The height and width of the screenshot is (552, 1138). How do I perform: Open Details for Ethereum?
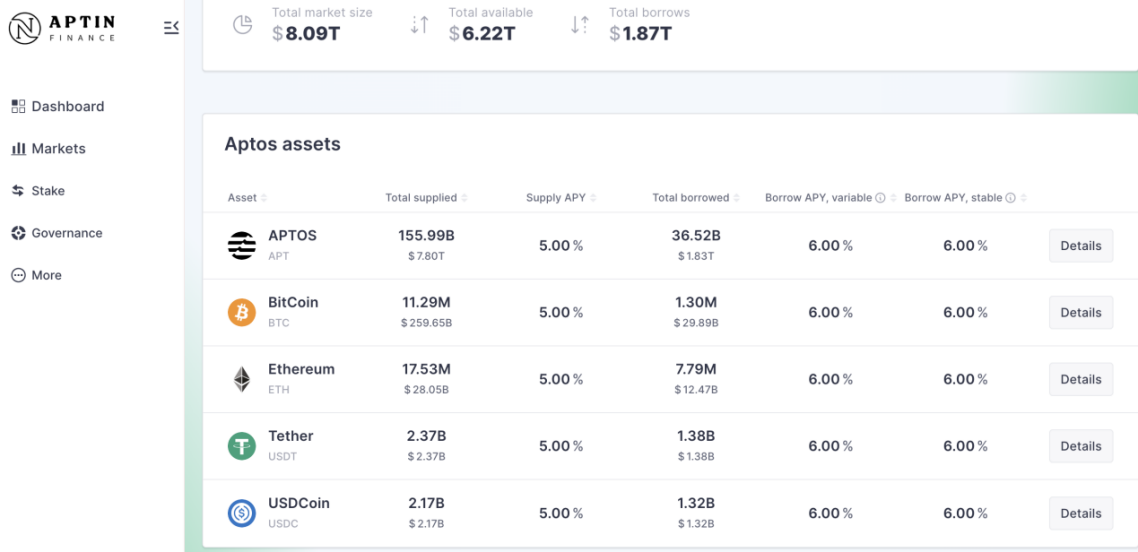coord(1081,379)
